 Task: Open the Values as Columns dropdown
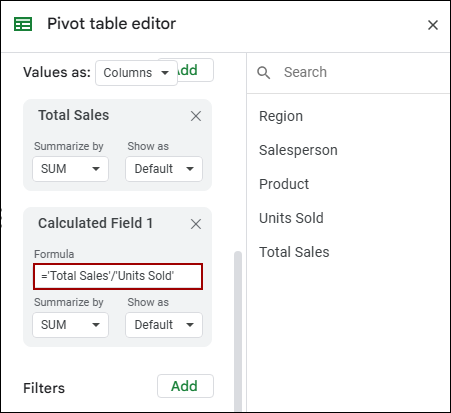point(136,73)
